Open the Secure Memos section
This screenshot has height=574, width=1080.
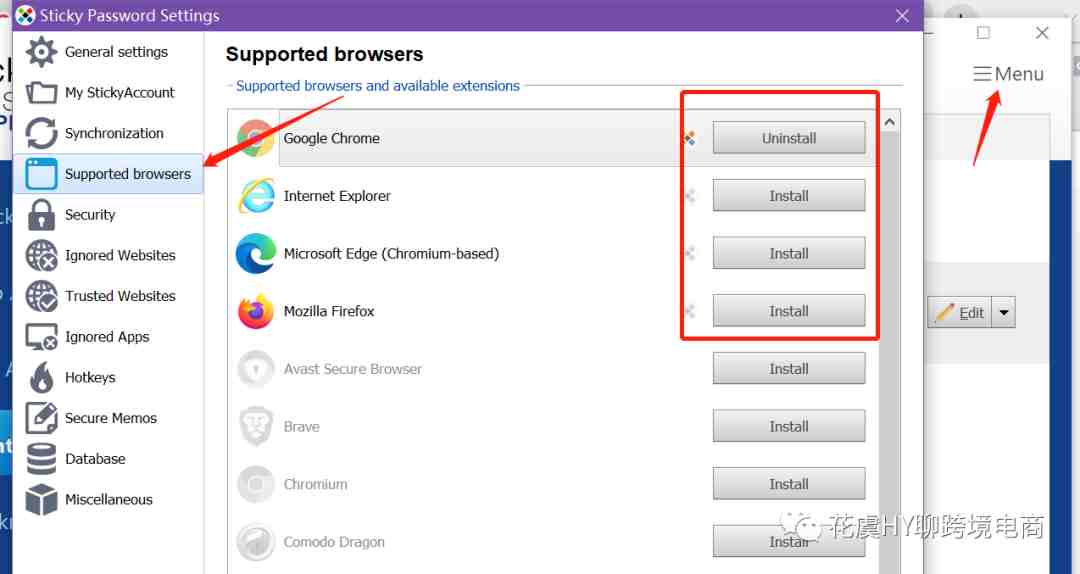pos(108,418)
